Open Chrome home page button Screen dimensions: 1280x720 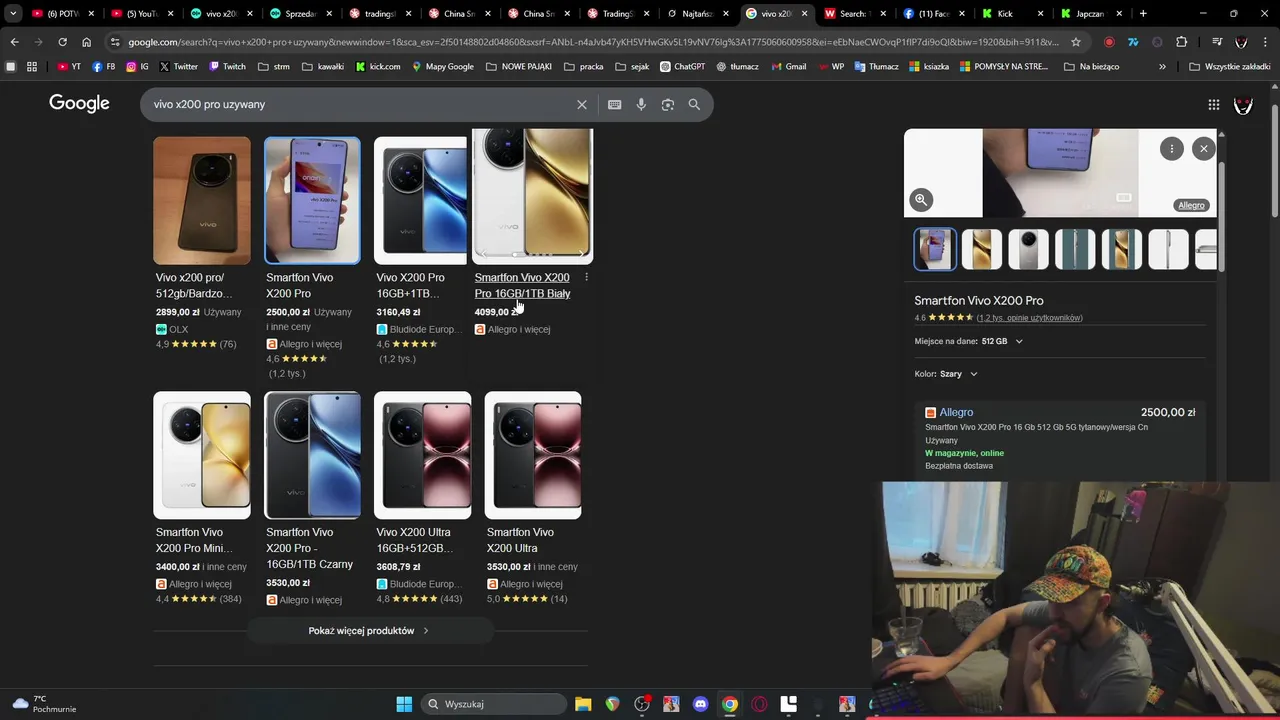[x=86, y=42]
